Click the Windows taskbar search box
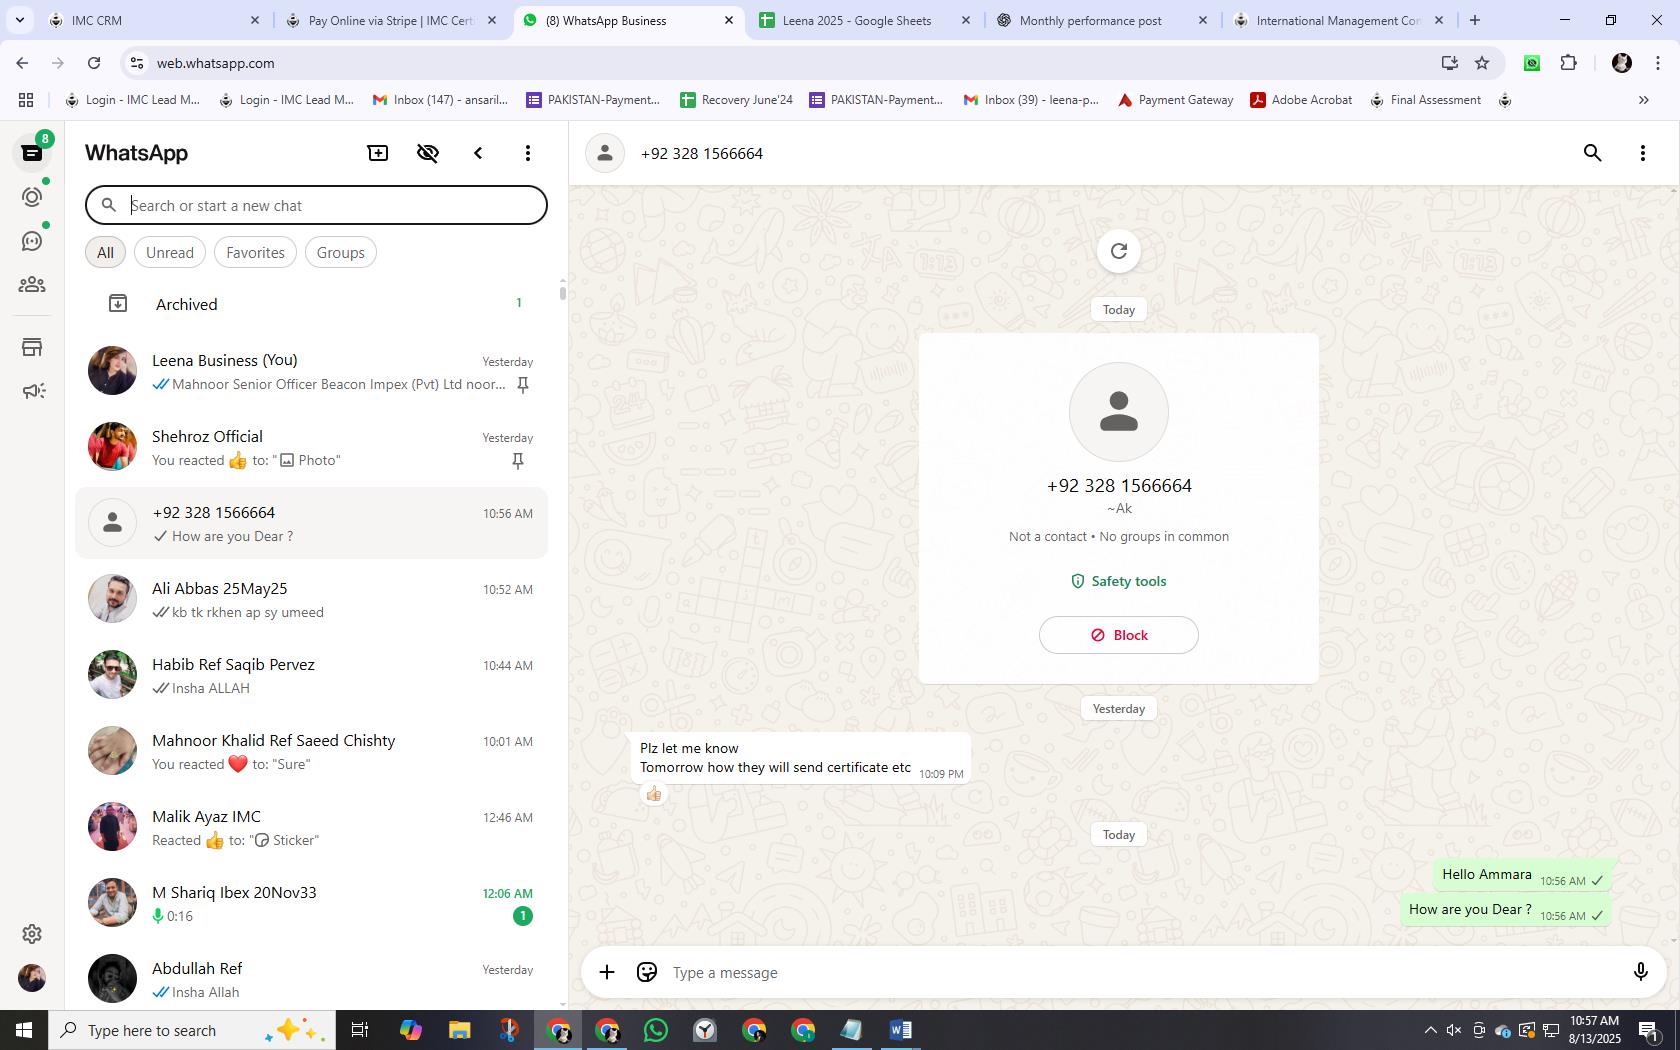The image size is (1680, 1050). click(192, 1030)
